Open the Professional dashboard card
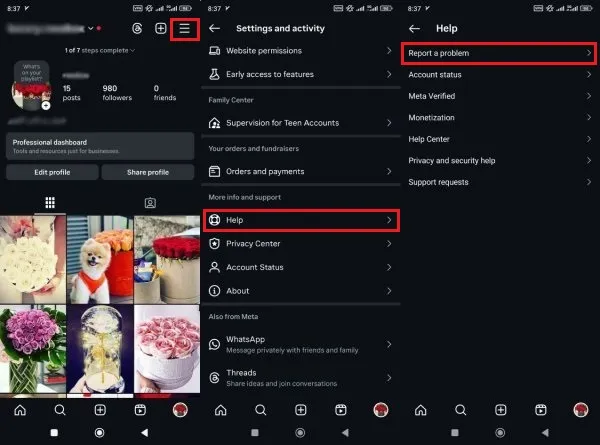The image size is (600, 445). click(x=100, y=146)
